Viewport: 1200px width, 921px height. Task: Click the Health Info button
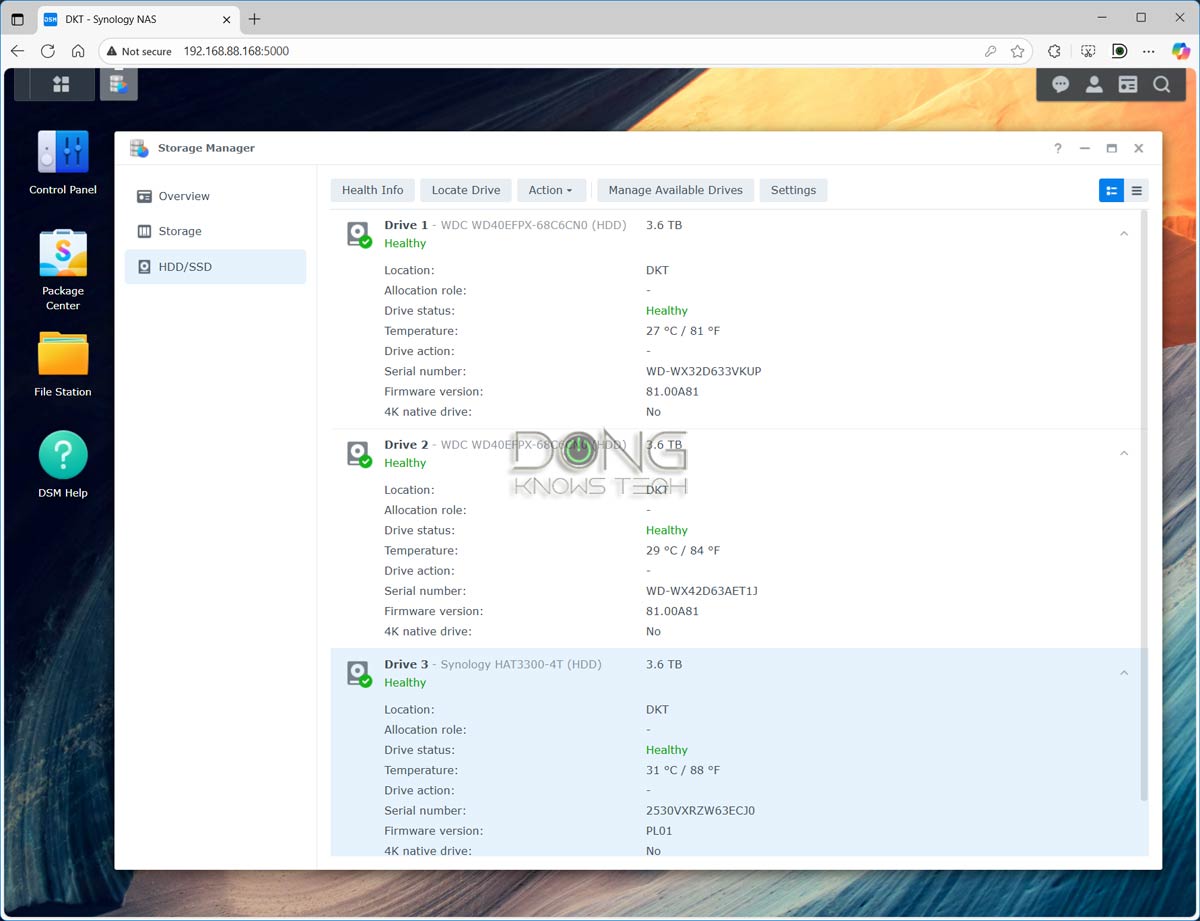point(372,190)
